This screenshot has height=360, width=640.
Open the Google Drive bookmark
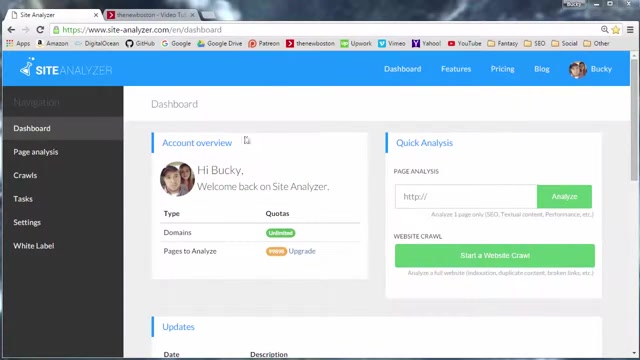[220, 43]
